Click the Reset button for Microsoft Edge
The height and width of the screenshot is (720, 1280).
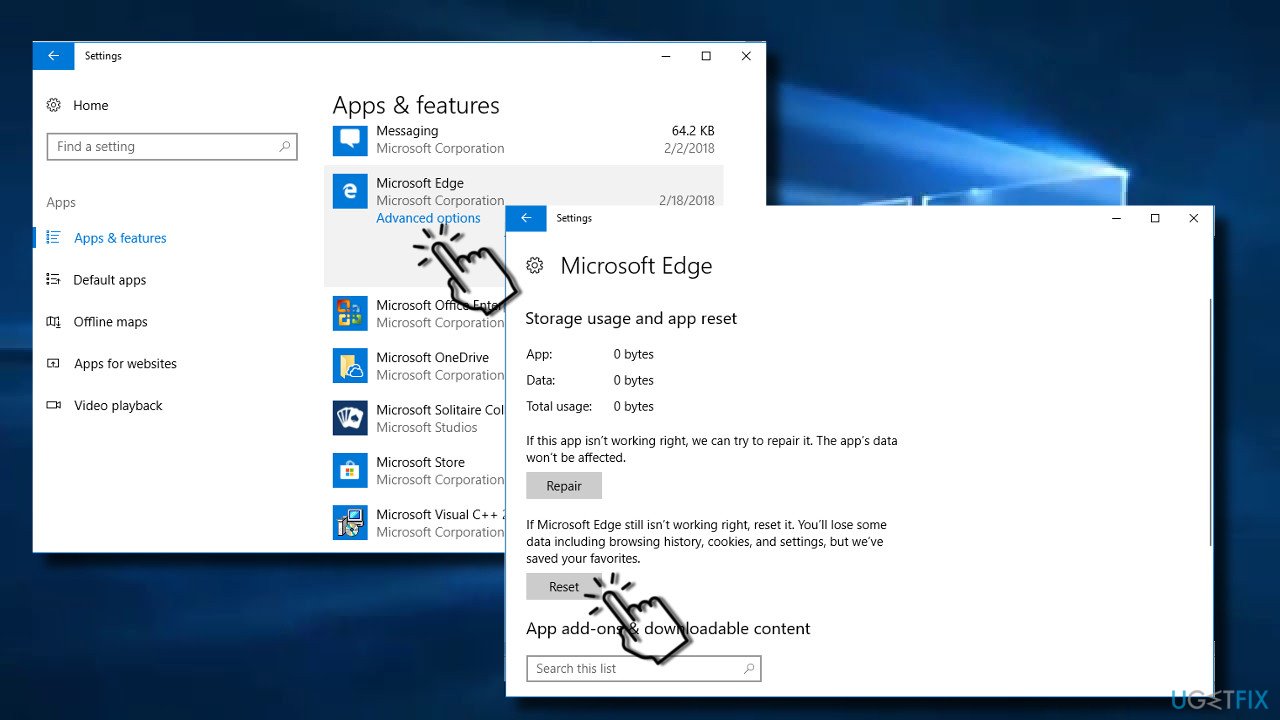(564, 587)
